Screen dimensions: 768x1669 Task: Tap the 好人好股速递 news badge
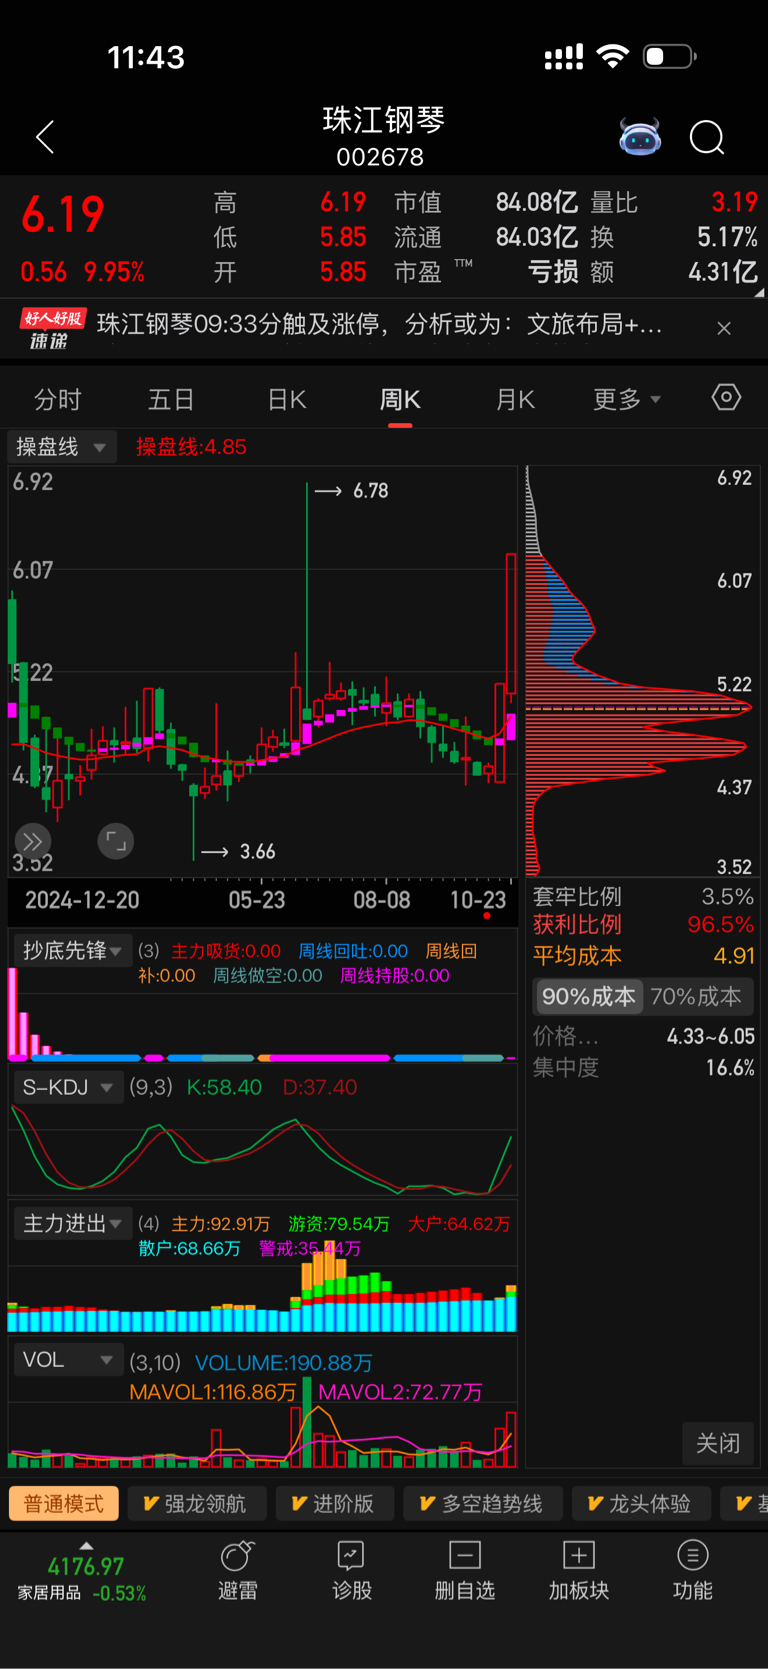(52, 329)
